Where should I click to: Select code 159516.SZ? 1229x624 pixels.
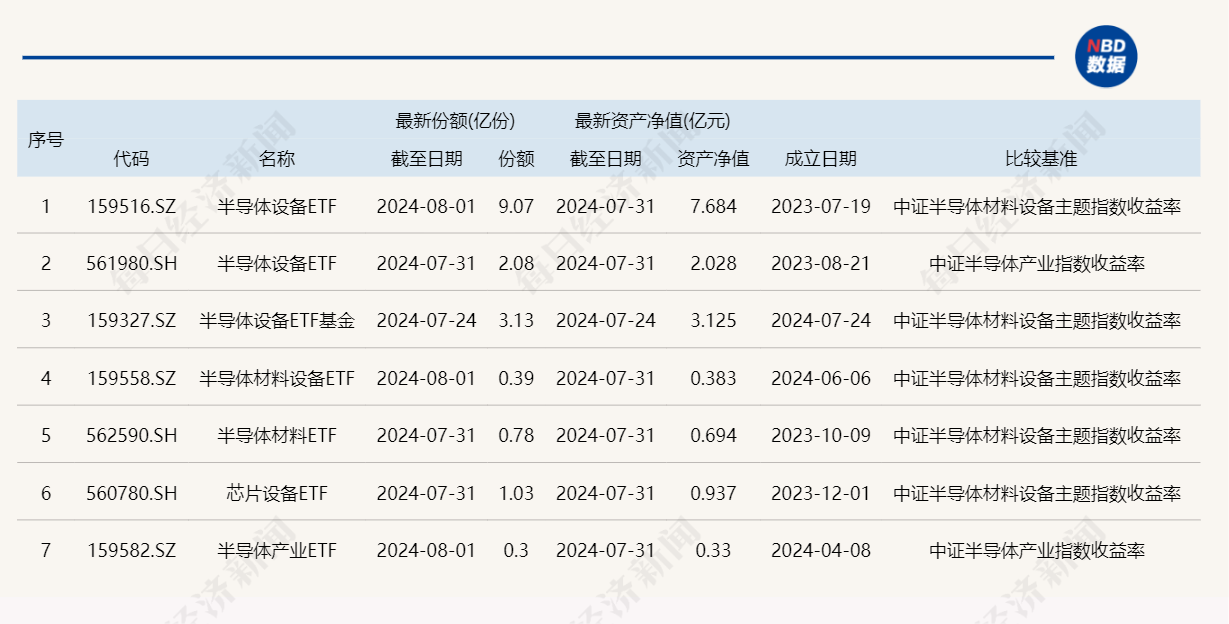click(x=131, y=206)
